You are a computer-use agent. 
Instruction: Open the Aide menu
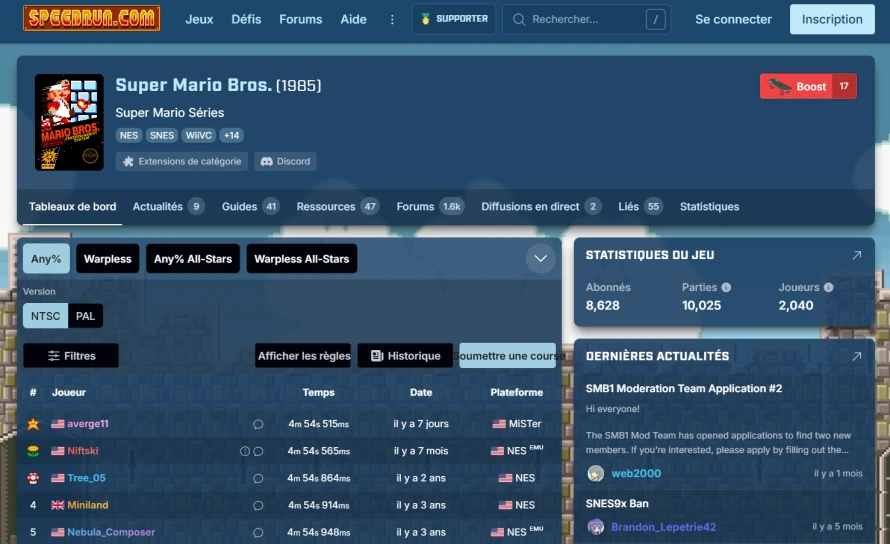pyautogui.click(x=353, y=19)
